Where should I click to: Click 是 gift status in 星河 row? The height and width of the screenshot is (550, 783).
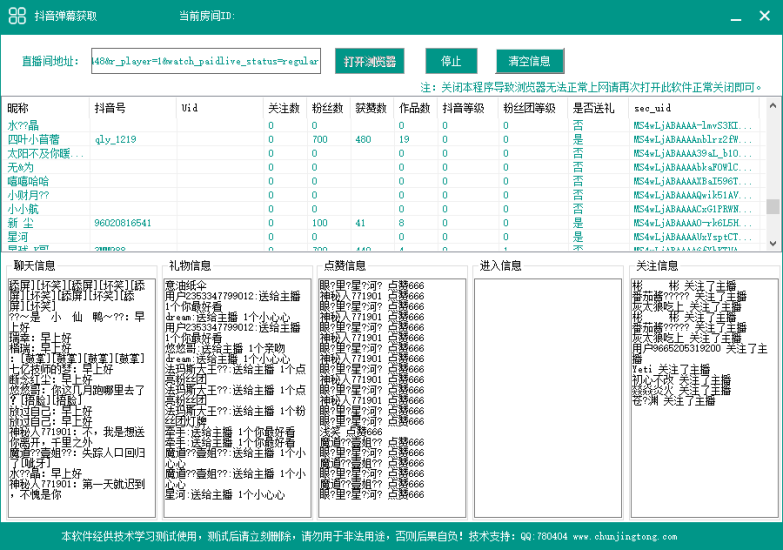tap(578, 237)
